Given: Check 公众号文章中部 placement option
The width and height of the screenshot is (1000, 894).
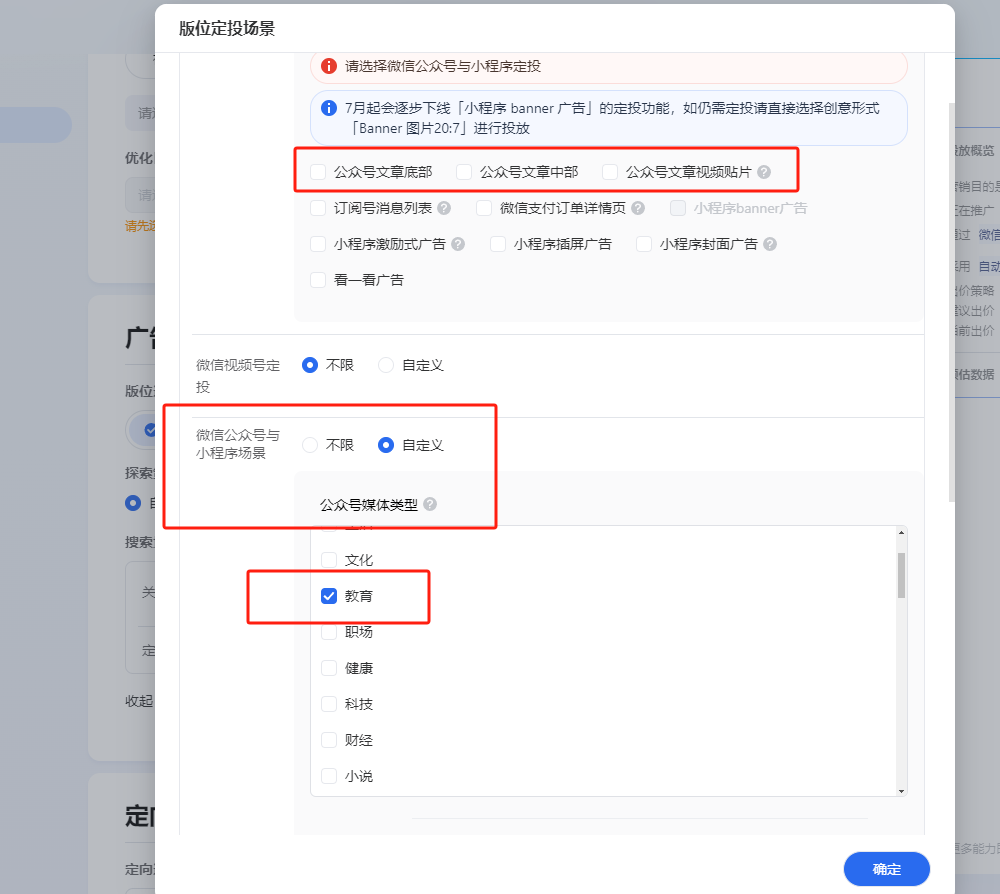Looking at the screenshot, I should pyautogui.click(x=464, y=172).
